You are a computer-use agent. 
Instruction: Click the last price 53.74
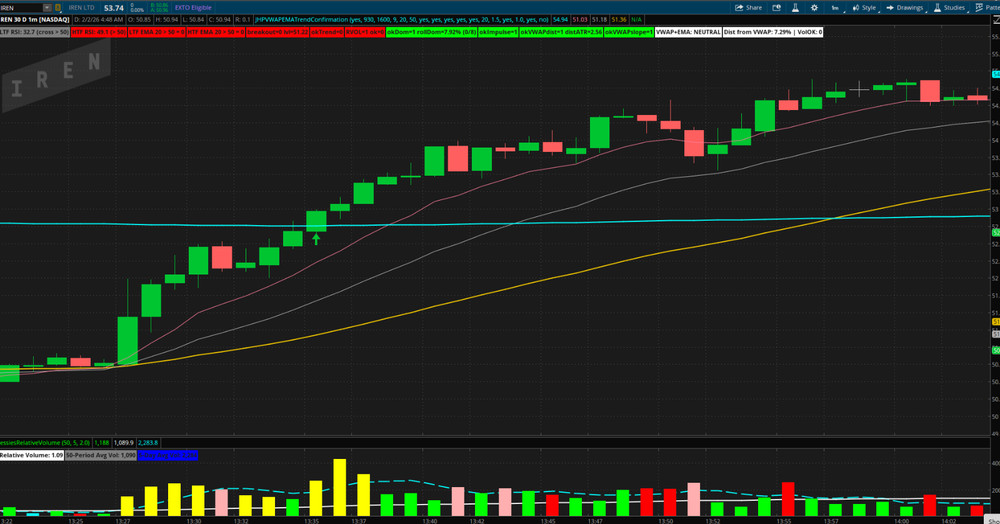[114, 8]
